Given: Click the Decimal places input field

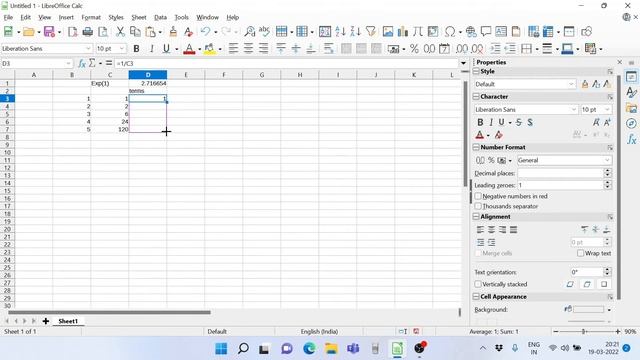Looking at the screenshot, I should coord(561,173).
